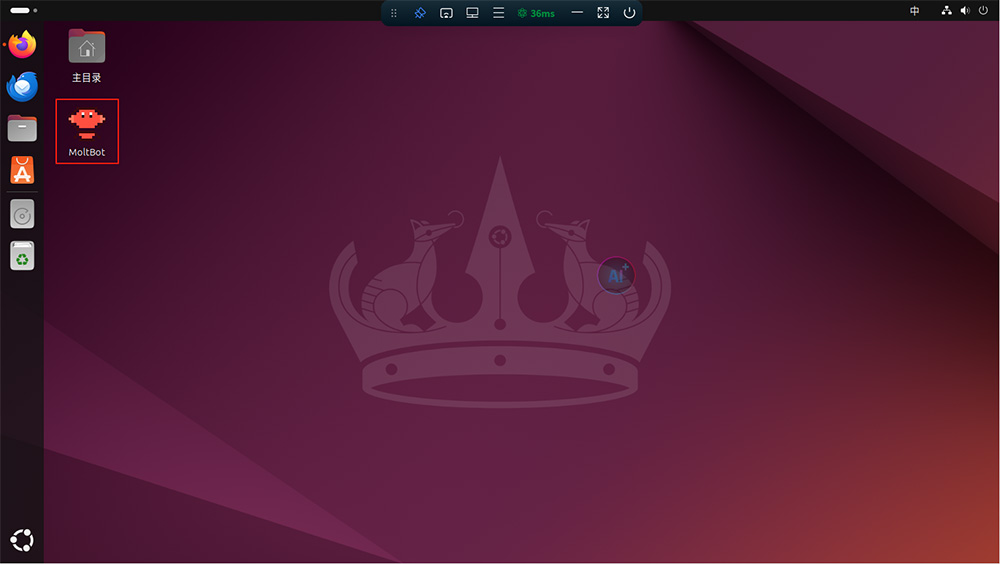Click the screen cast icon in the remote toolbar

[446, 13]
